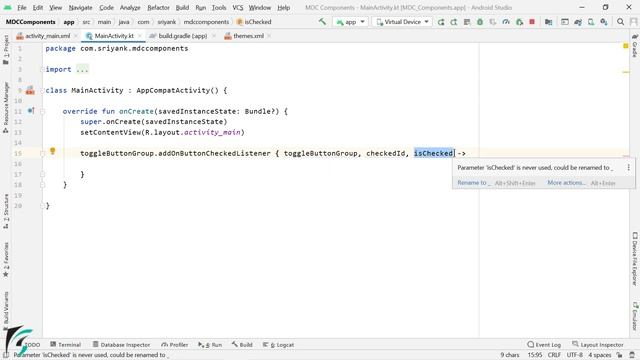Click the yellow inspection indicator at top right
The height and width of the screenshot is (360, 640).
(x=626, y=46)
